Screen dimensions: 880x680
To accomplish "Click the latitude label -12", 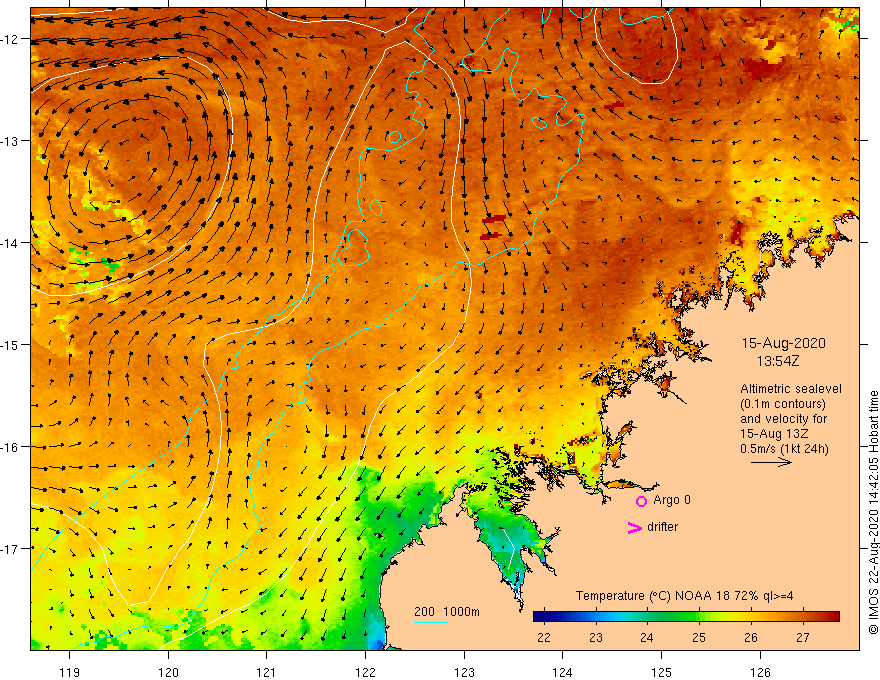I will coord(10,39).
